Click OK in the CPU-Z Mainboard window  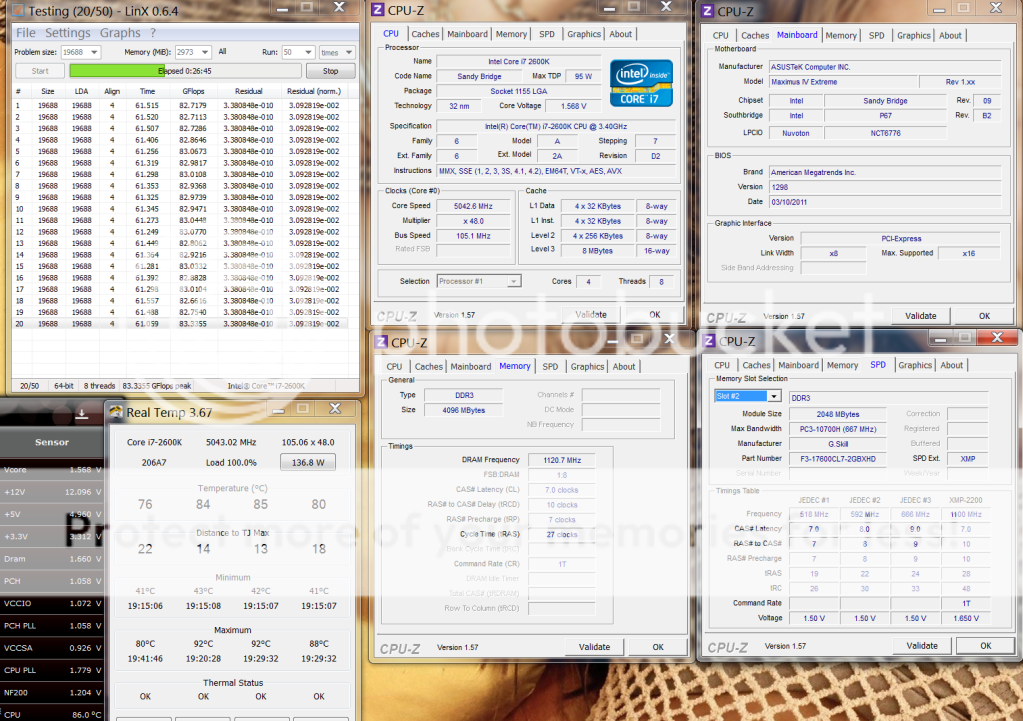984,316
